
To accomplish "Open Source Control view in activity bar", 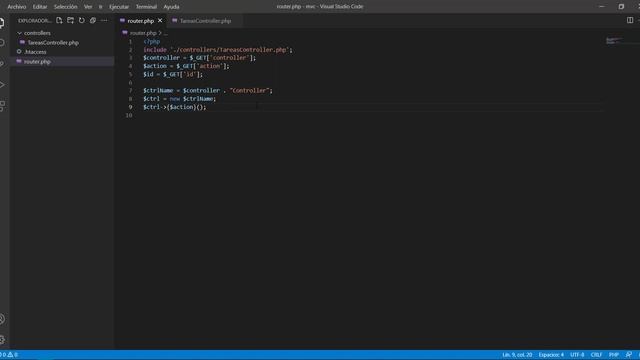I will point(2,64).
